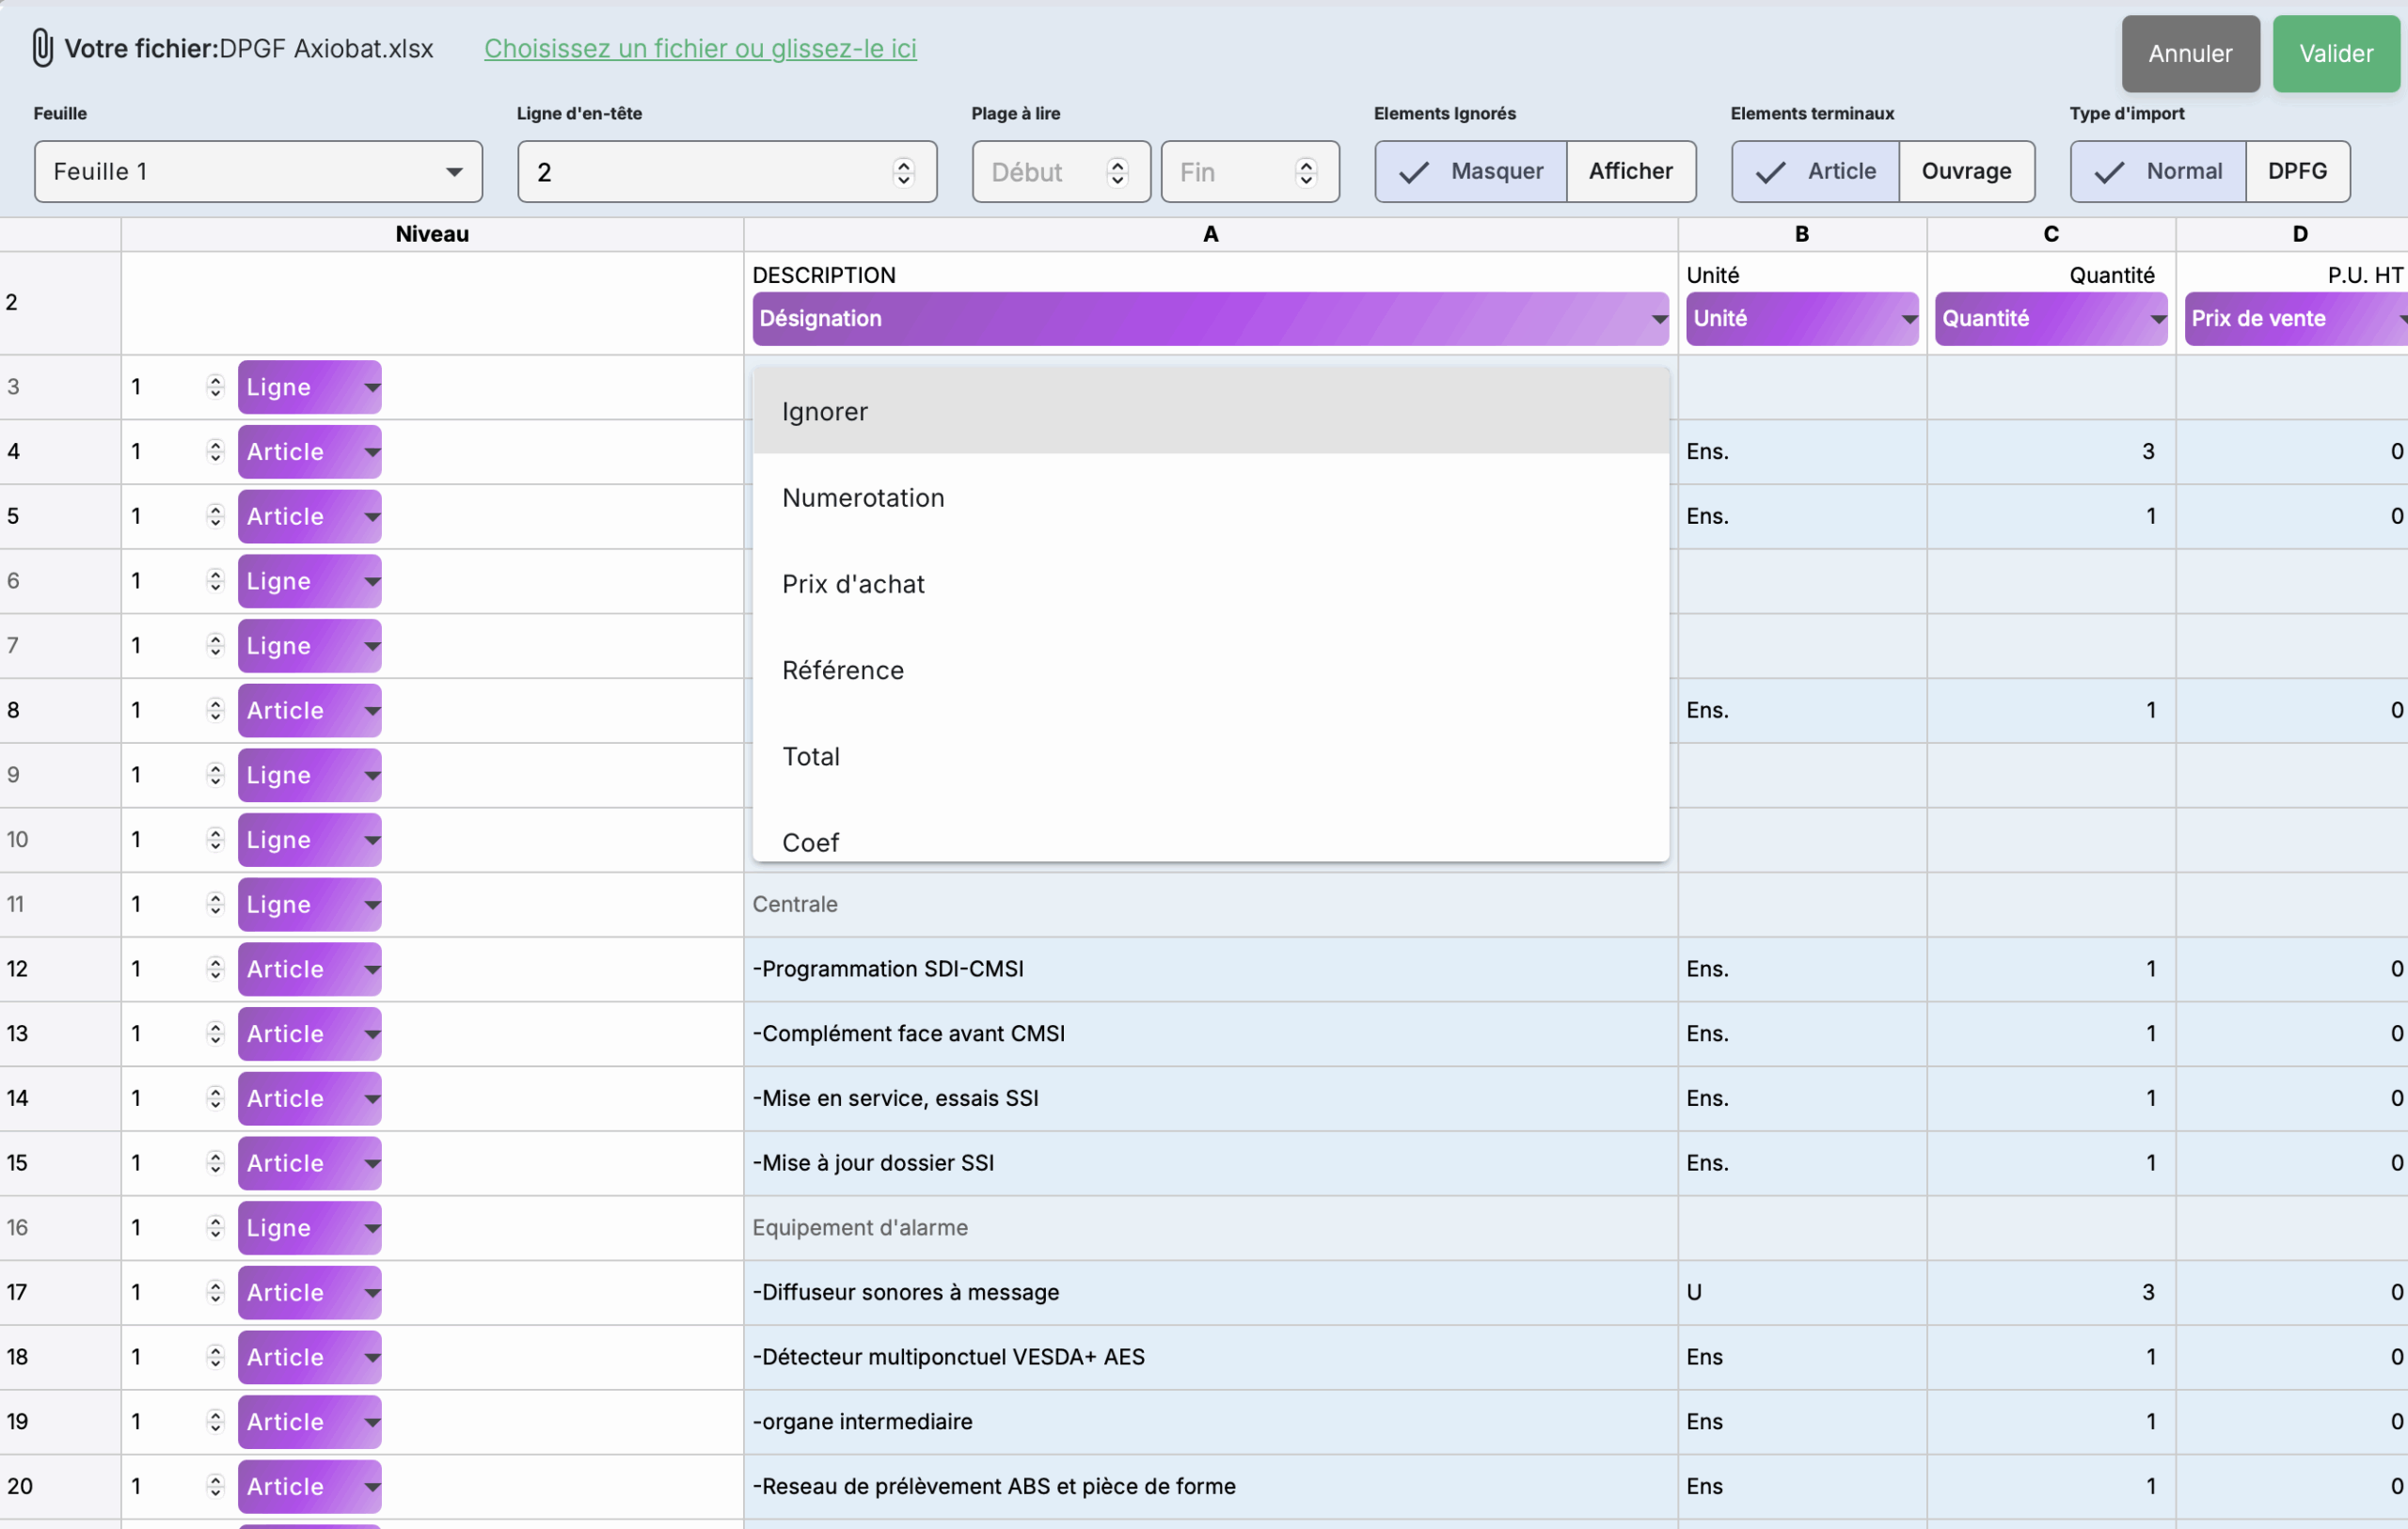
Task: Select DPFG import type
Action: pos(2296,171)
